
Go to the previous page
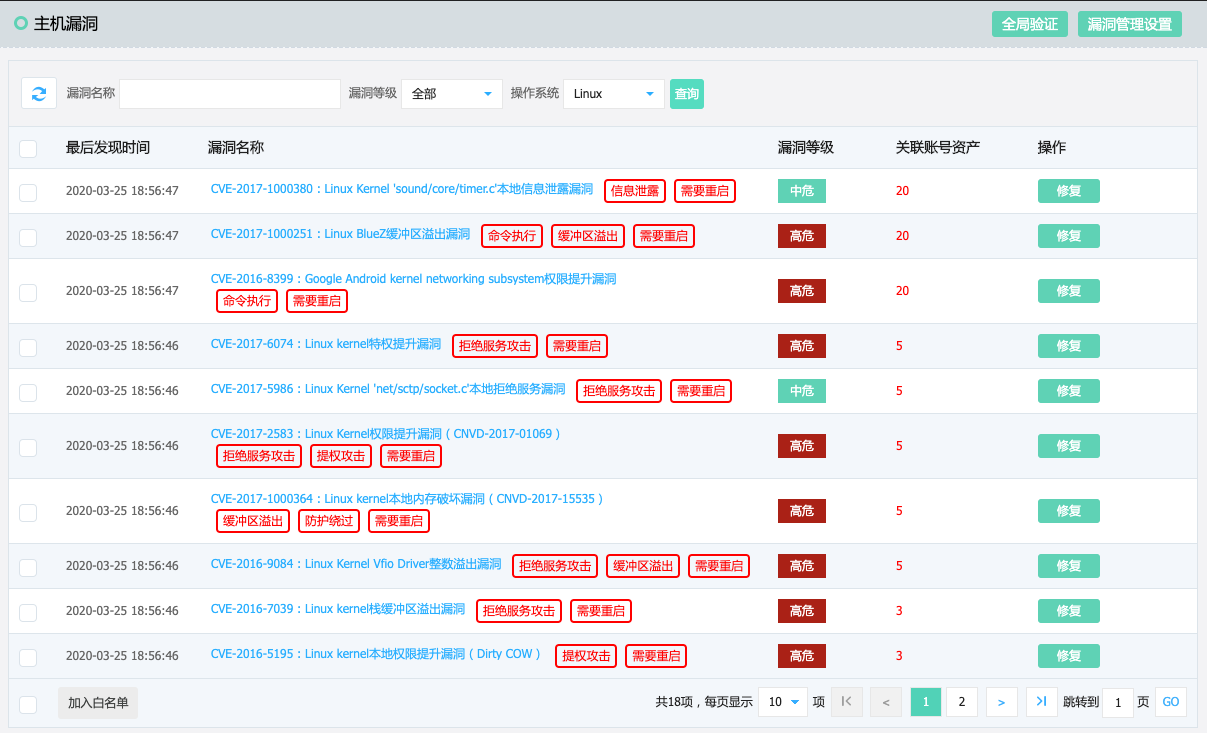click(x=885, y=701)
